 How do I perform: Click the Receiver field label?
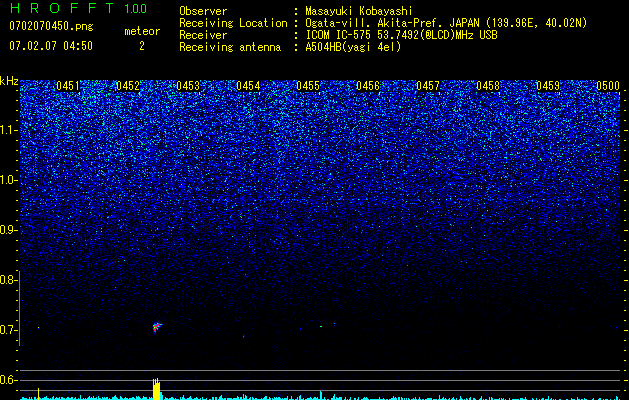pyautogui.click(x=203, y=35)
